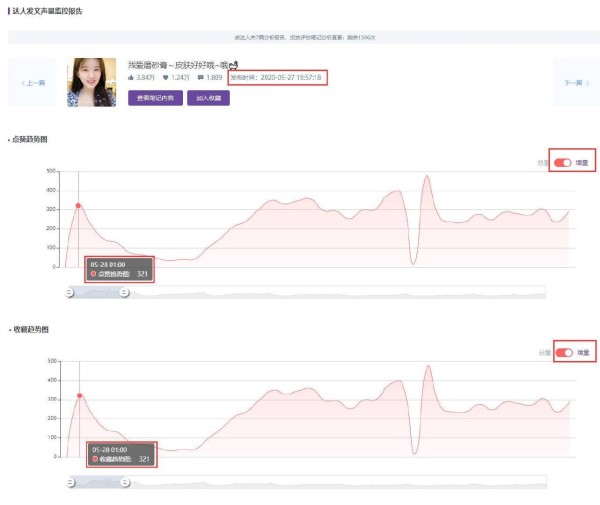The image size is (600, 505).
Task: Click 查看笔记内容 purple button
Action: (x=155, y=98)
